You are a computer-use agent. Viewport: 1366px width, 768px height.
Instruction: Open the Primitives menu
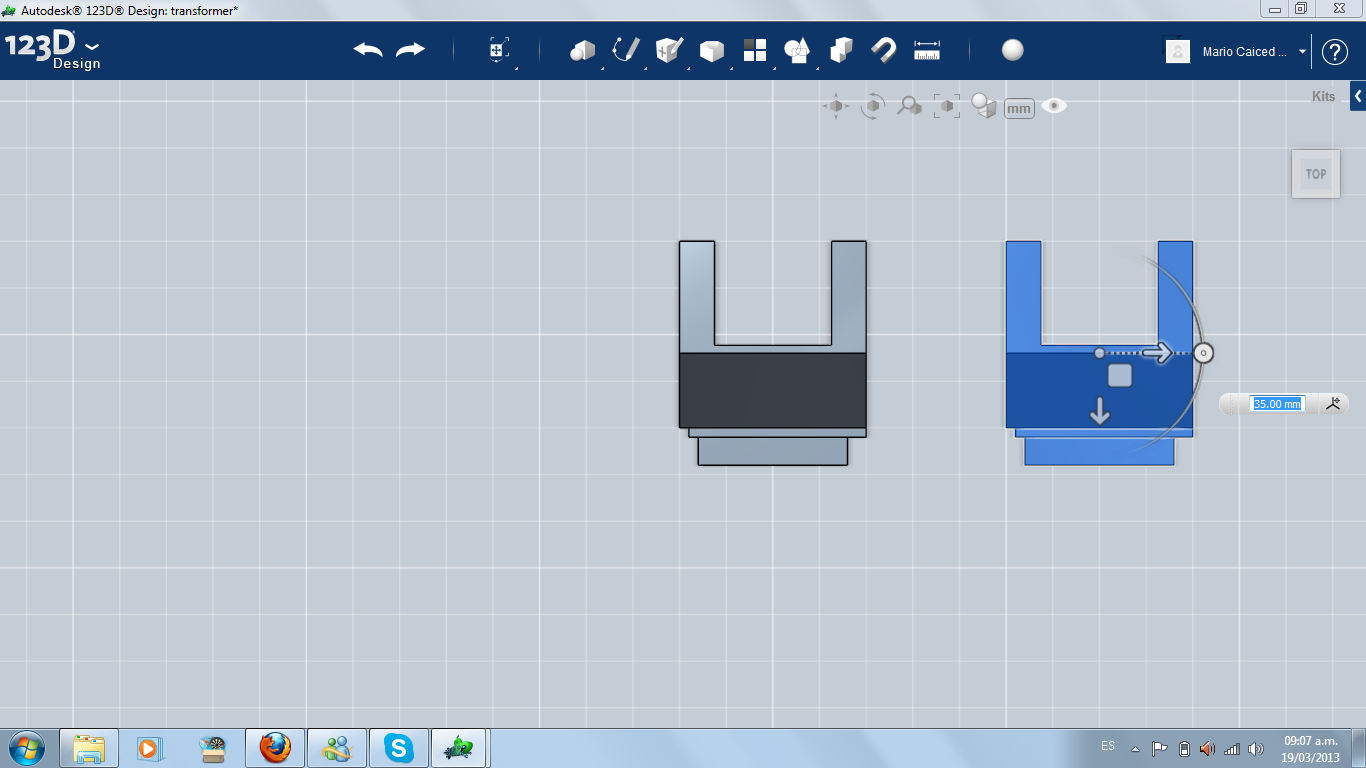point(582,50)
